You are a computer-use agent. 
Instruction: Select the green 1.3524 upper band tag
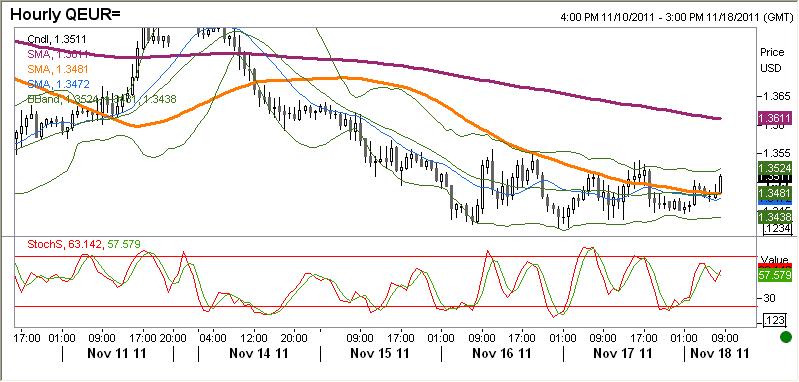click(x=775, y=168)
